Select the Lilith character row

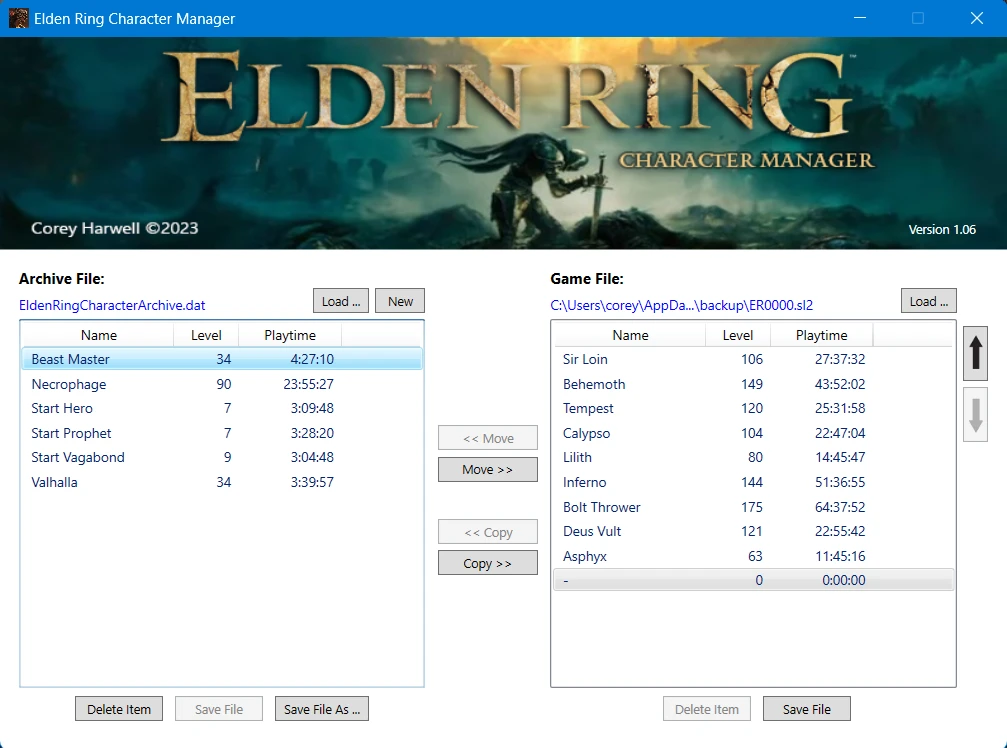[753, 457]
